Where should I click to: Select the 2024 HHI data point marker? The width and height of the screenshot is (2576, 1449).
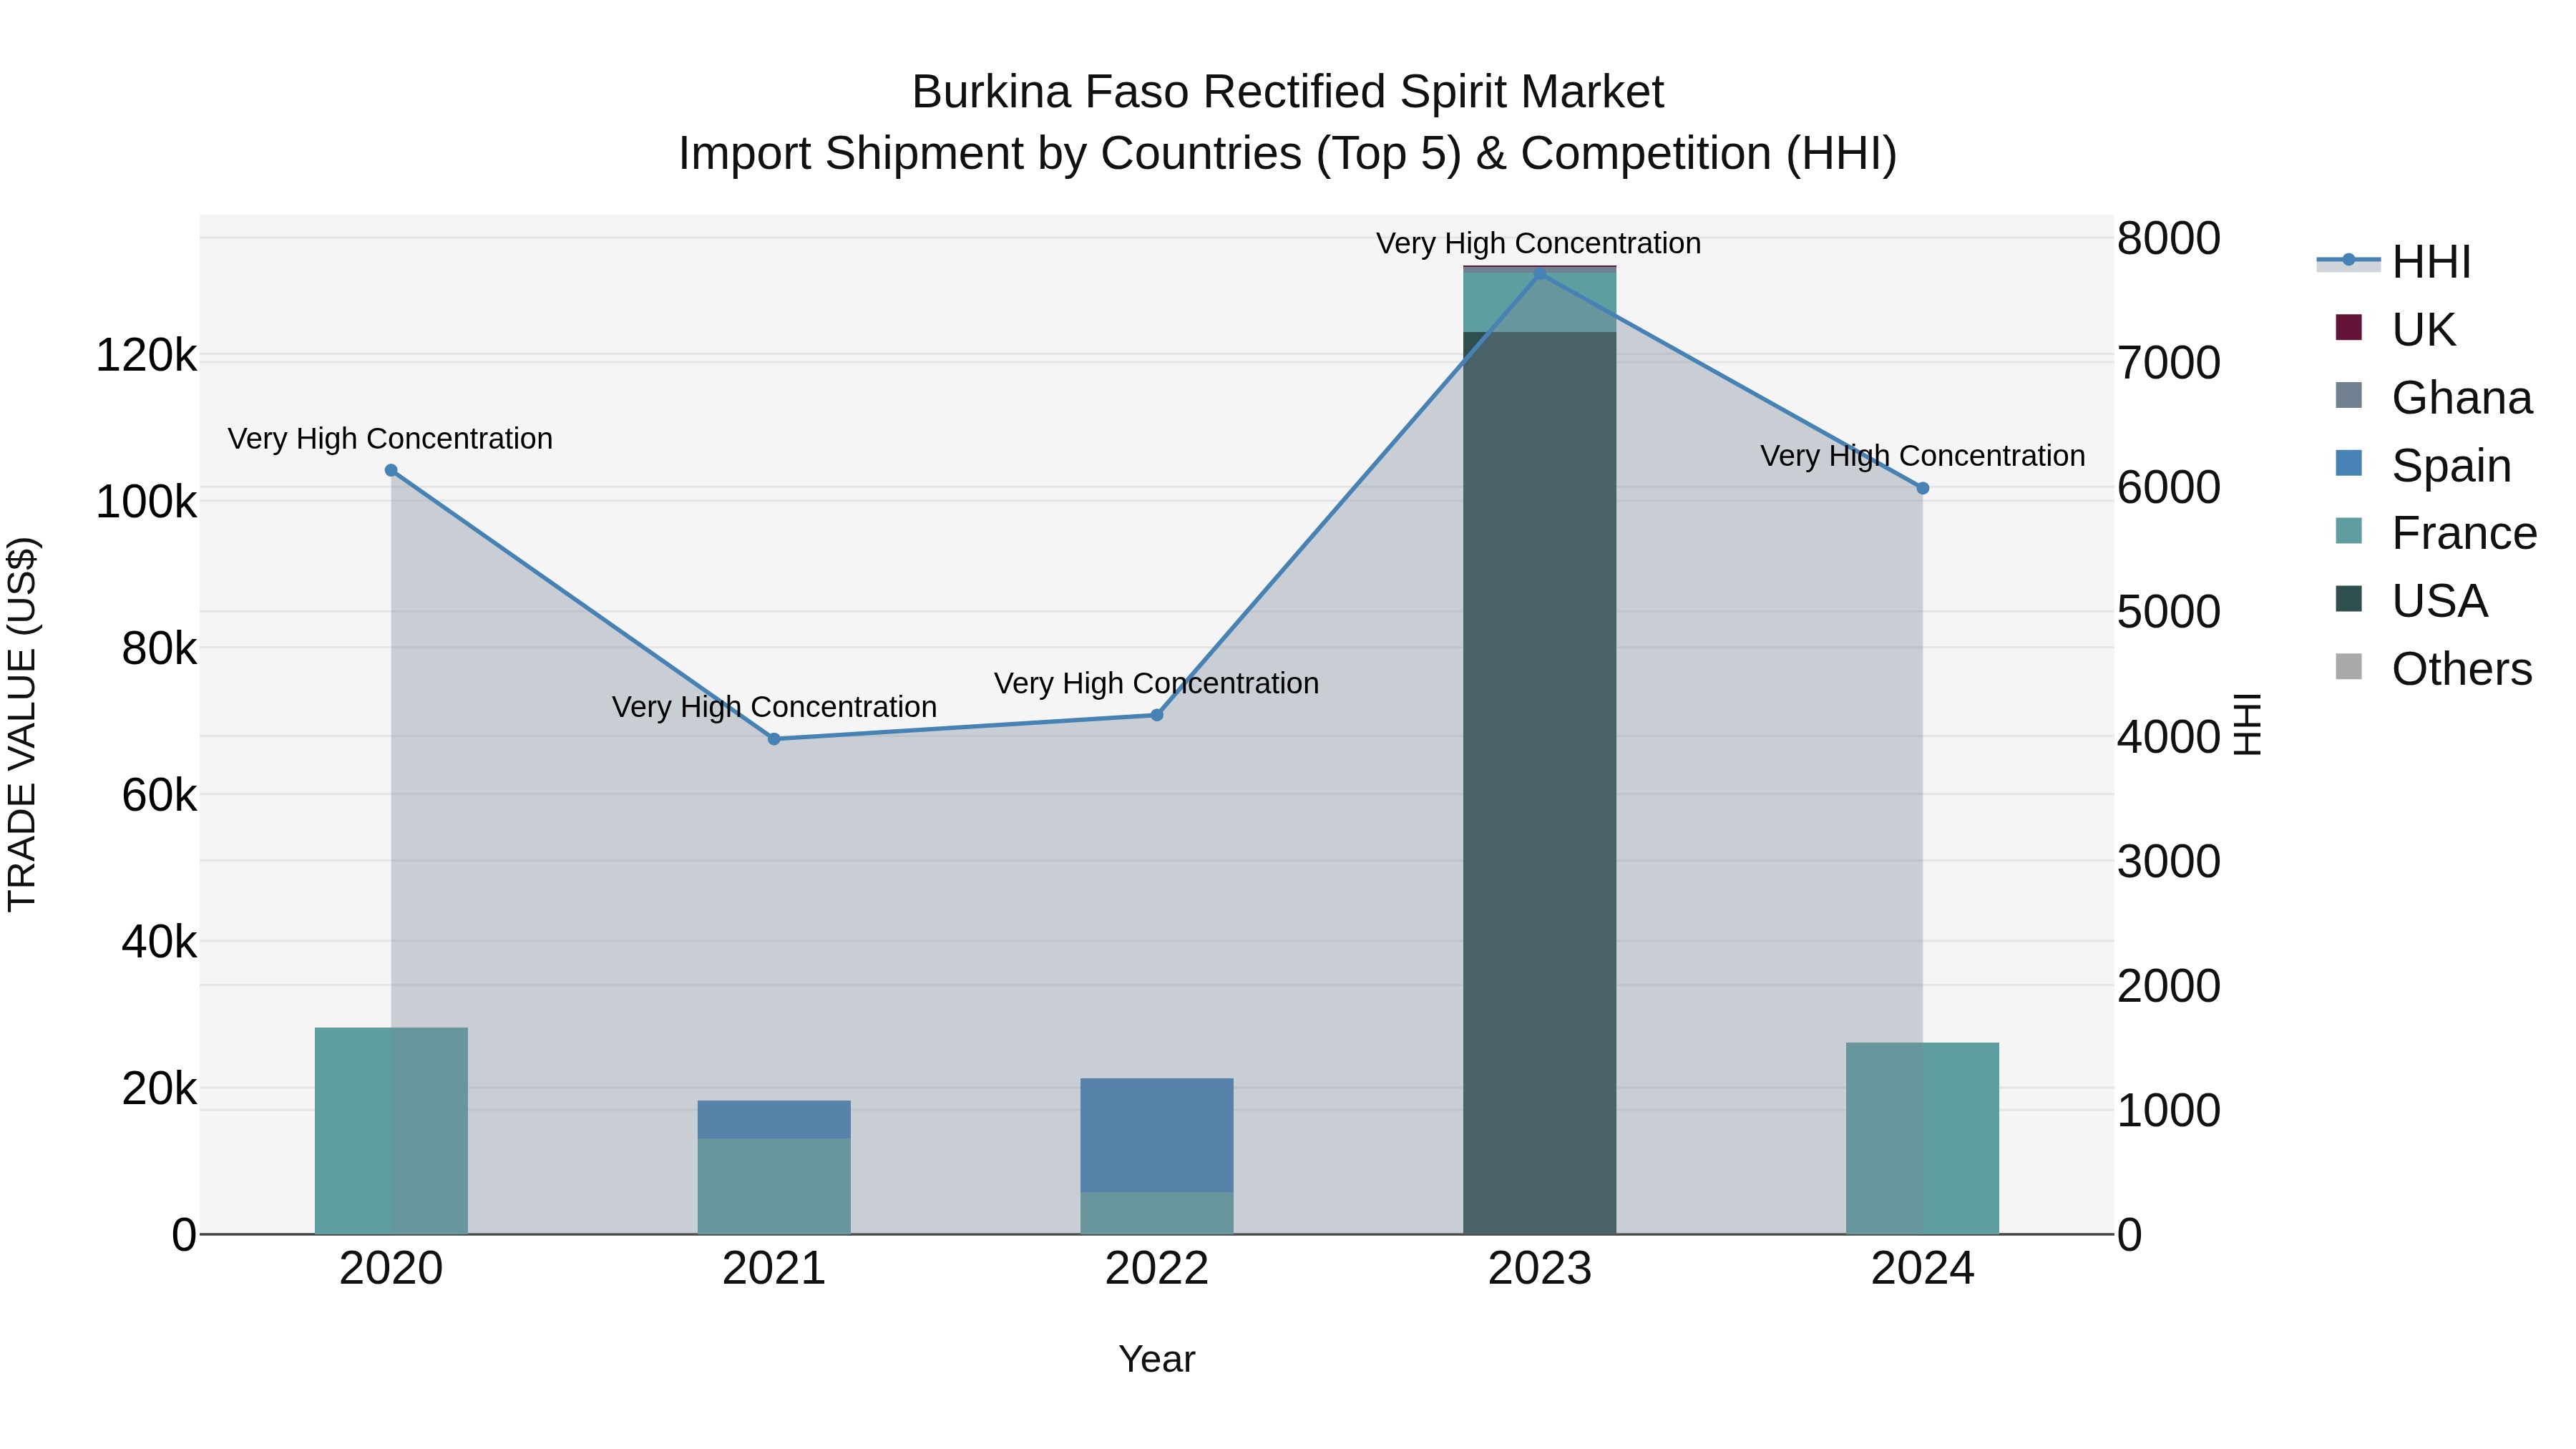(x=1922, y=488)
